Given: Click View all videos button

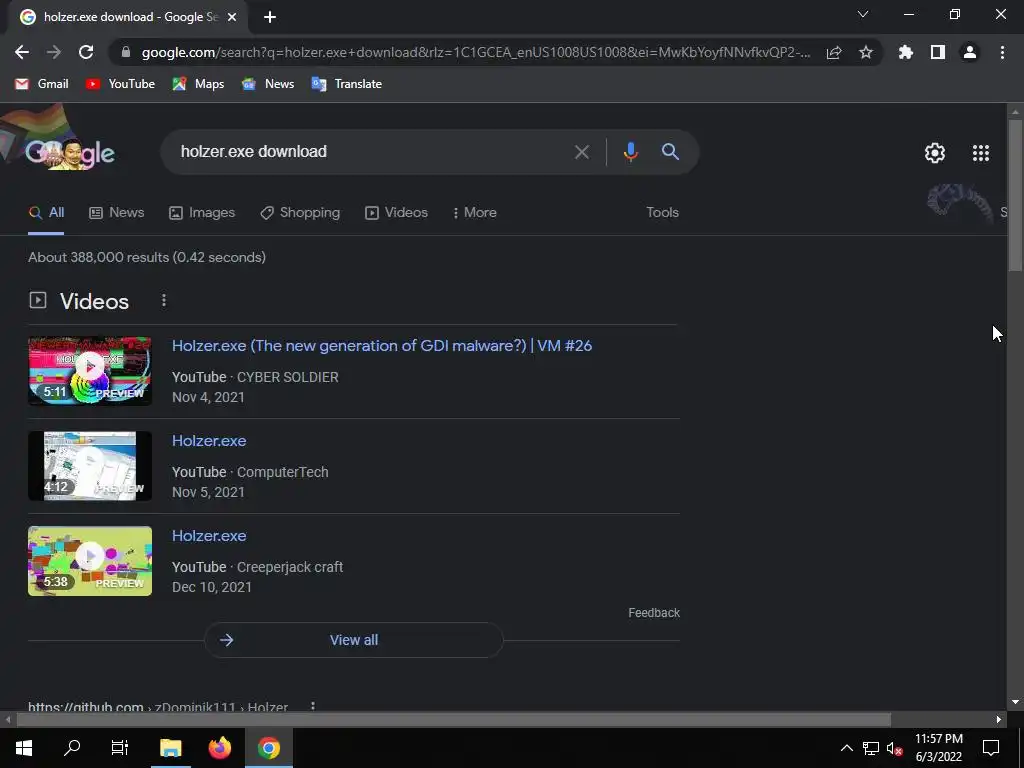Looking at the screenshot, I should [x=353, y=640].
